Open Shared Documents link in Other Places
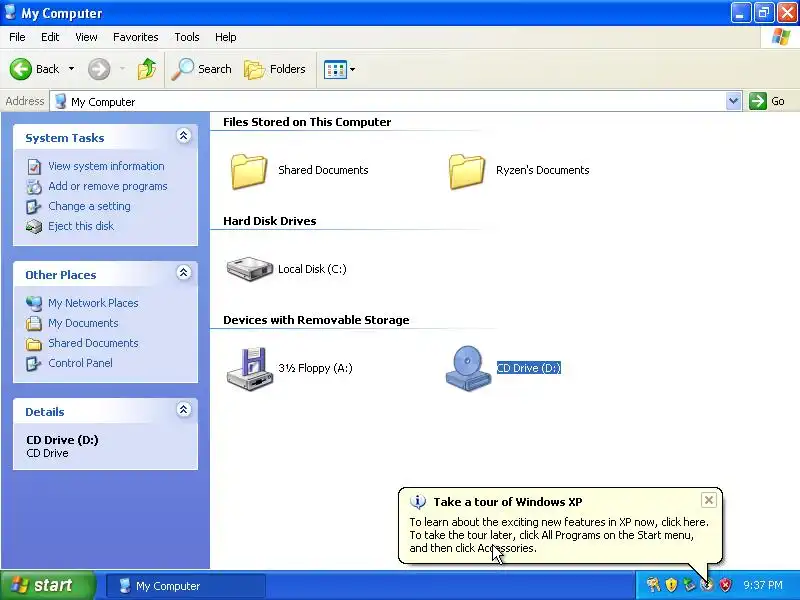Image resolution: width=800 pixels, height=600 pixels. (x=93, y=343)
